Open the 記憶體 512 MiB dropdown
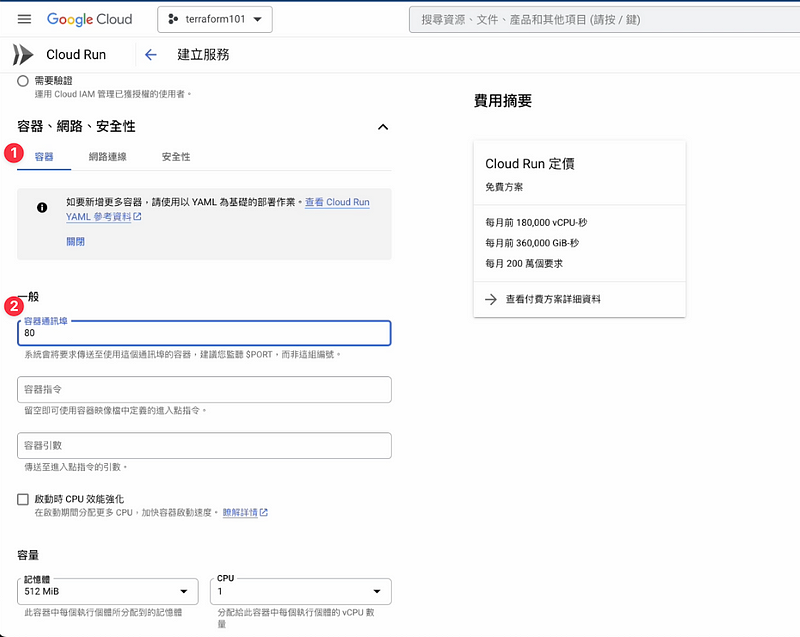The width and height of the screenshot is (800, 637). 108,592
